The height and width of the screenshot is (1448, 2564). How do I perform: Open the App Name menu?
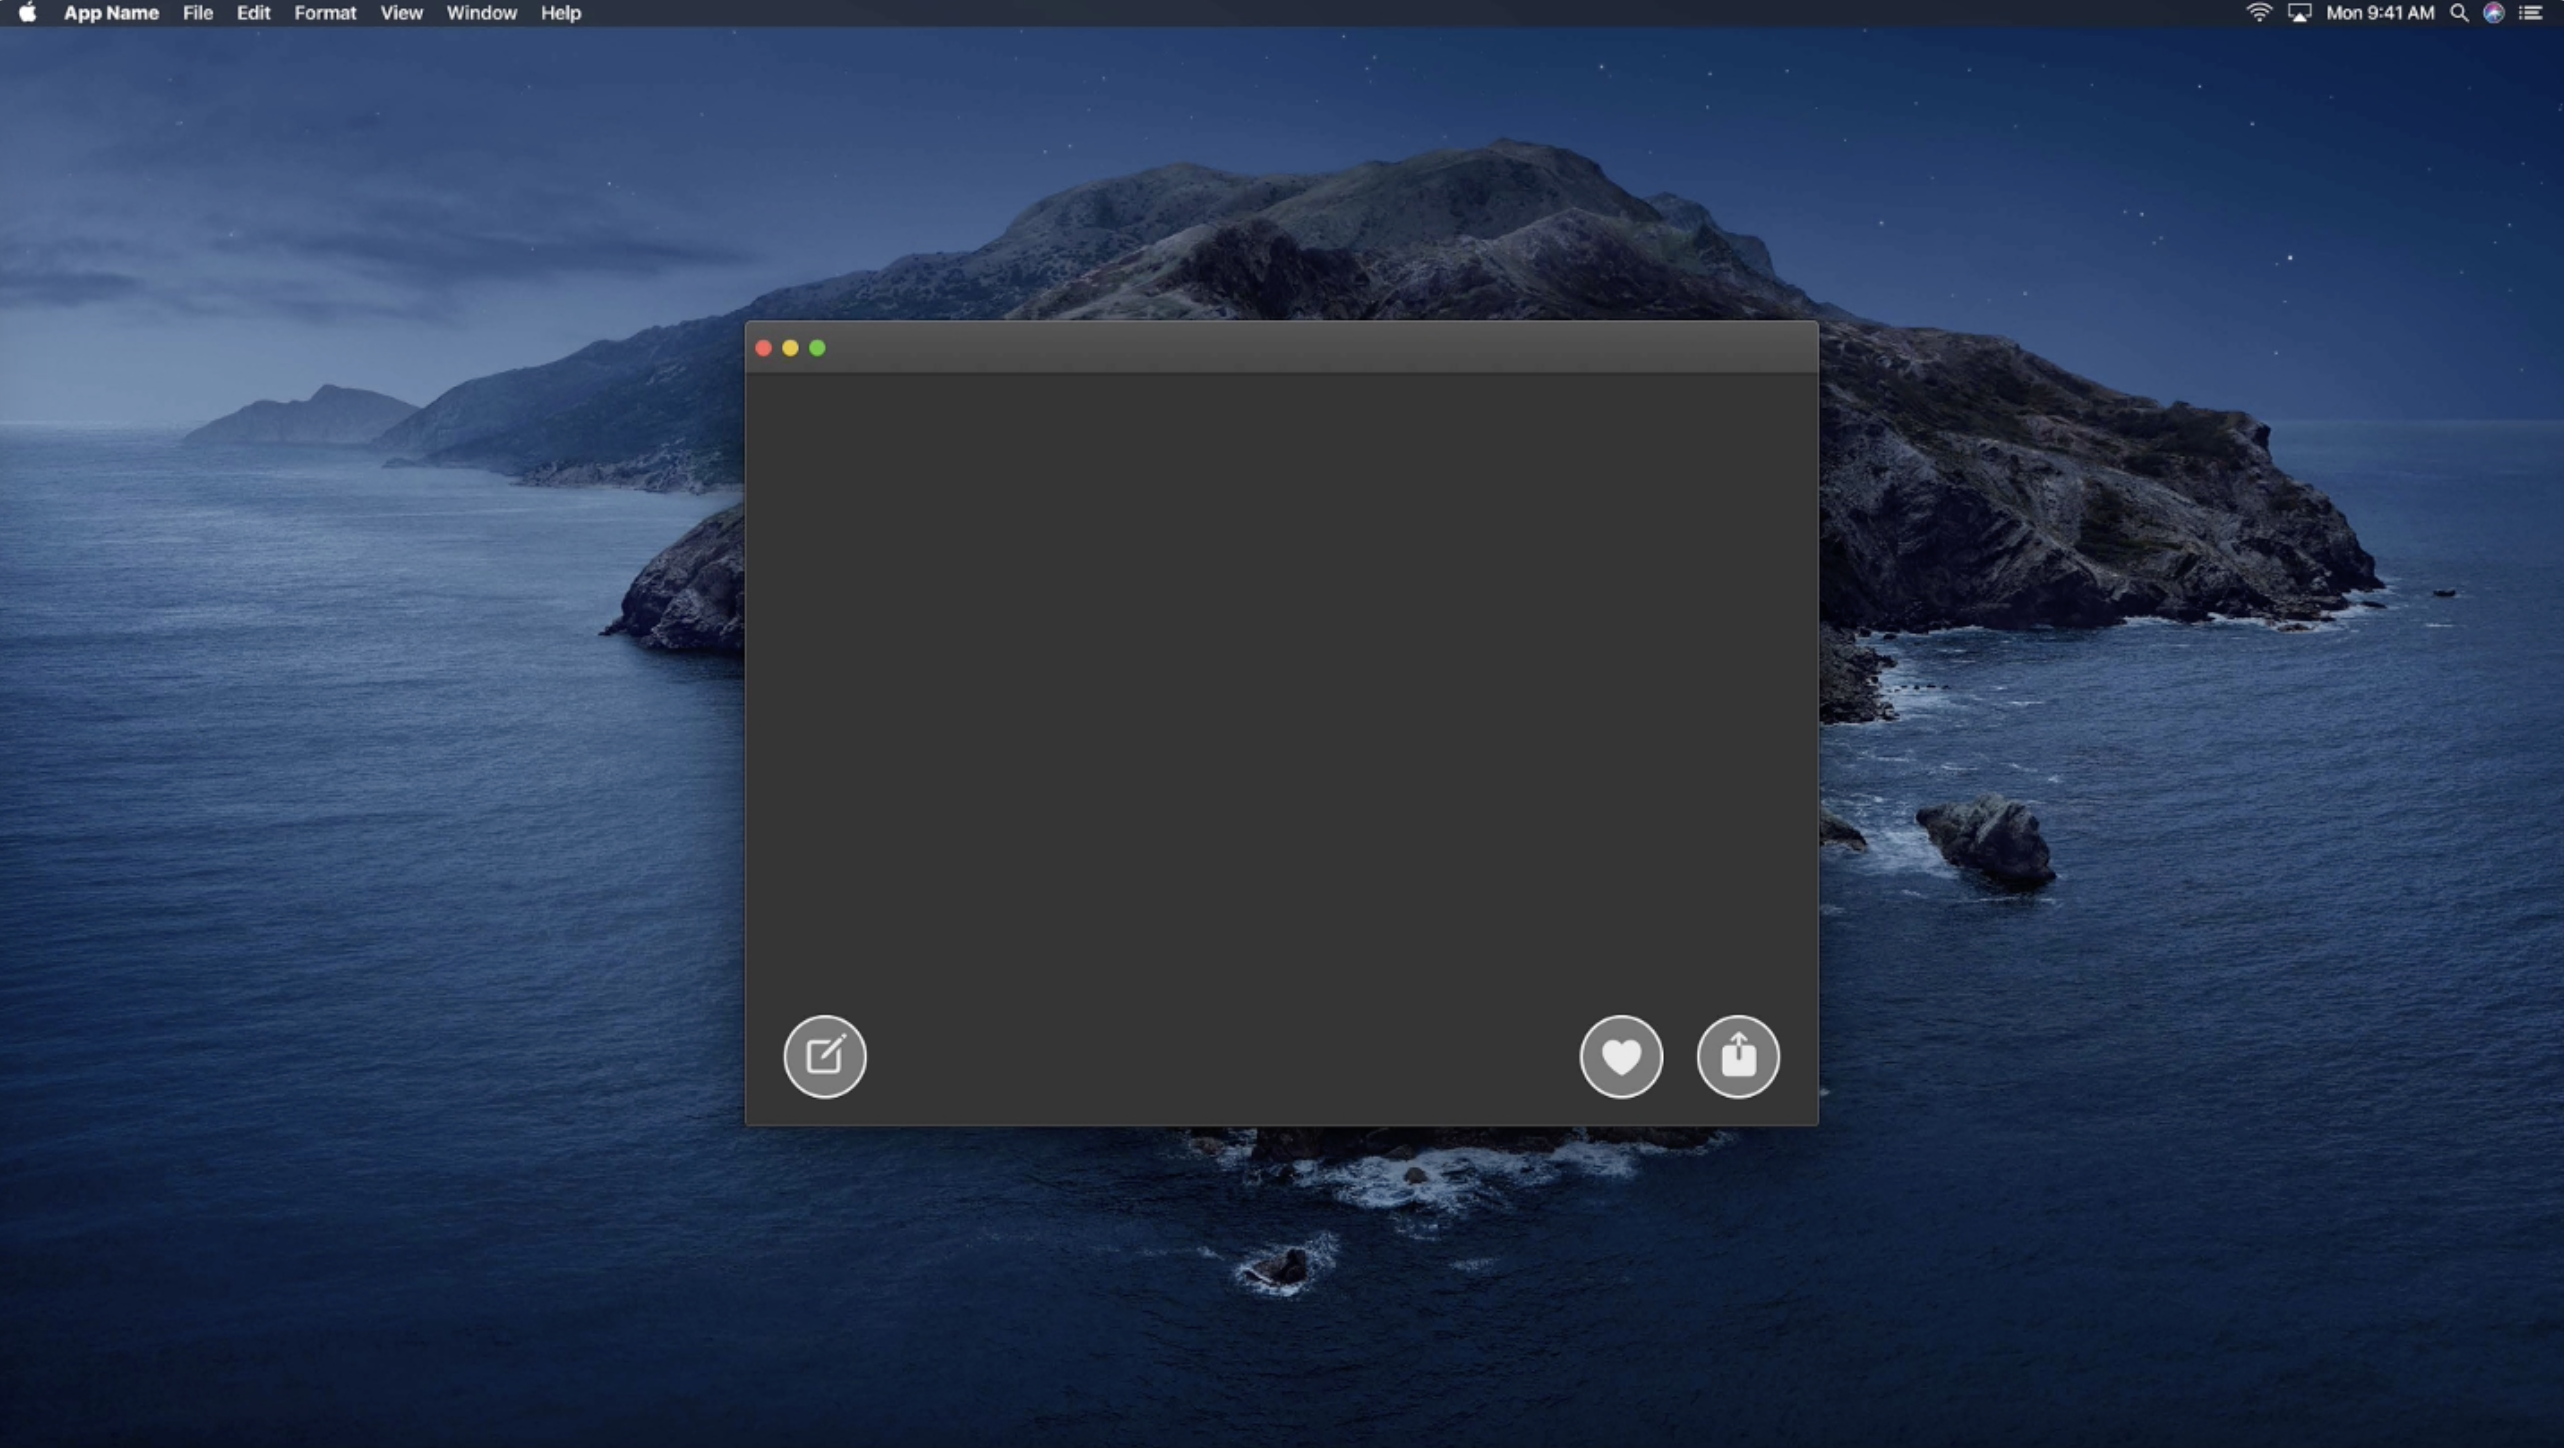click(111, 13)
